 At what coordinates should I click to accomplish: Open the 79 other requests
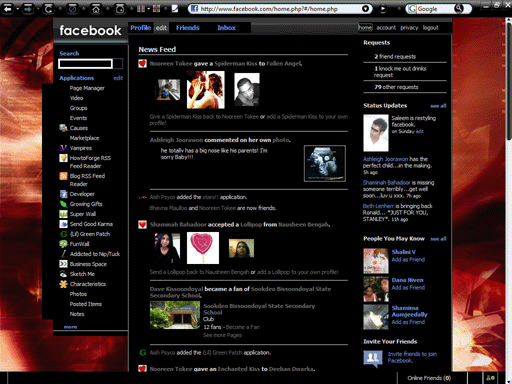(396, 87)
